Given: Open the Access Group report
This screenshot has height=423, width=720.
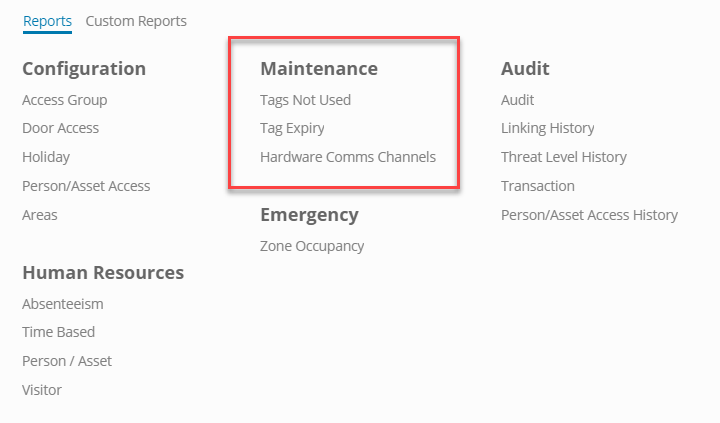Looking at the screenshot, I should 64,100.
